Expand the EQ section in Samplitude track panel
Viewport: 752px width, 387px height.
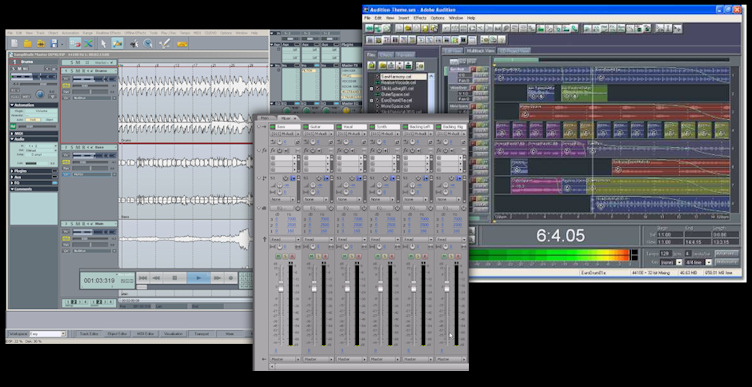click(x=12, y=183)
